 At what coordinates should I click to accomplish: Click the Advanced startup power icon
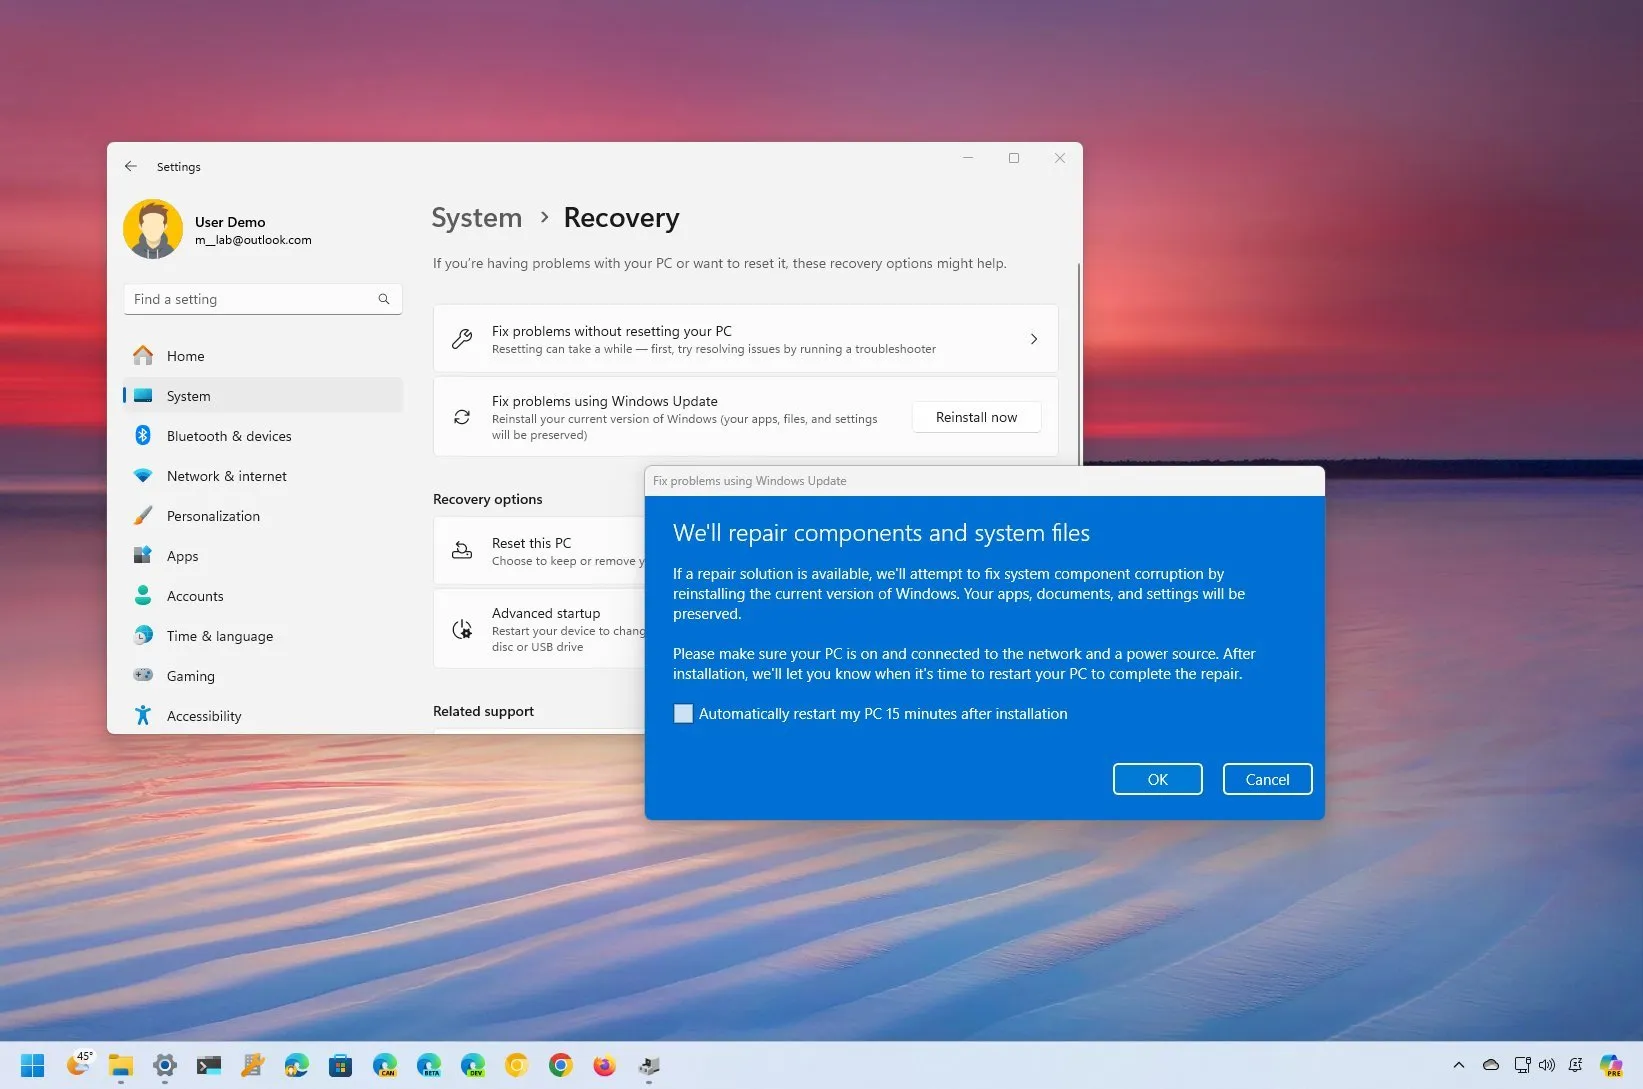pos(462,629)
